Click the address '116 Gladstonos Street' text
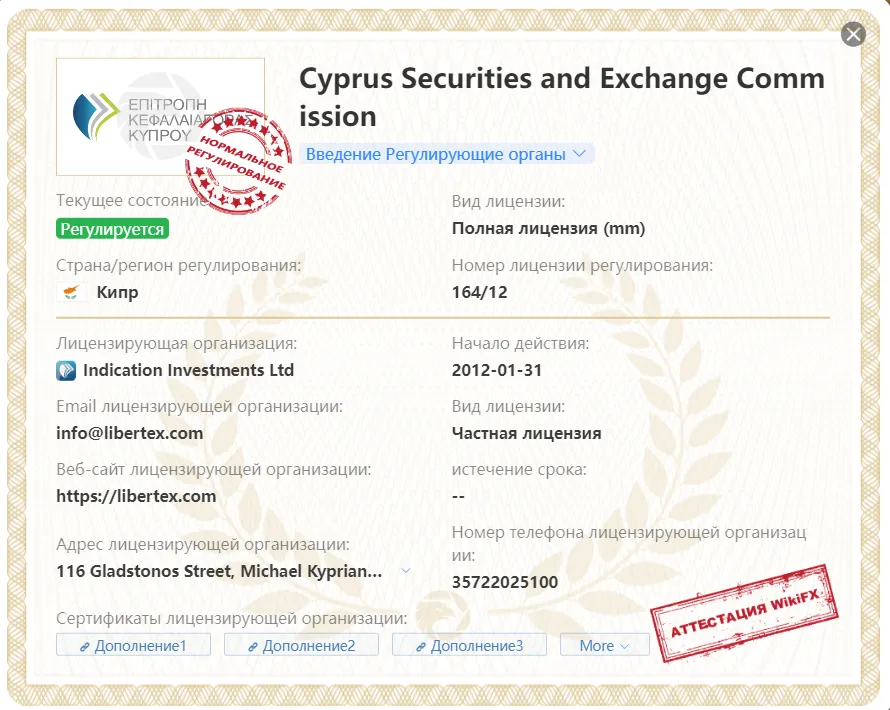The width and height of the screenshot is (890, 710). (x=219, y=571)
